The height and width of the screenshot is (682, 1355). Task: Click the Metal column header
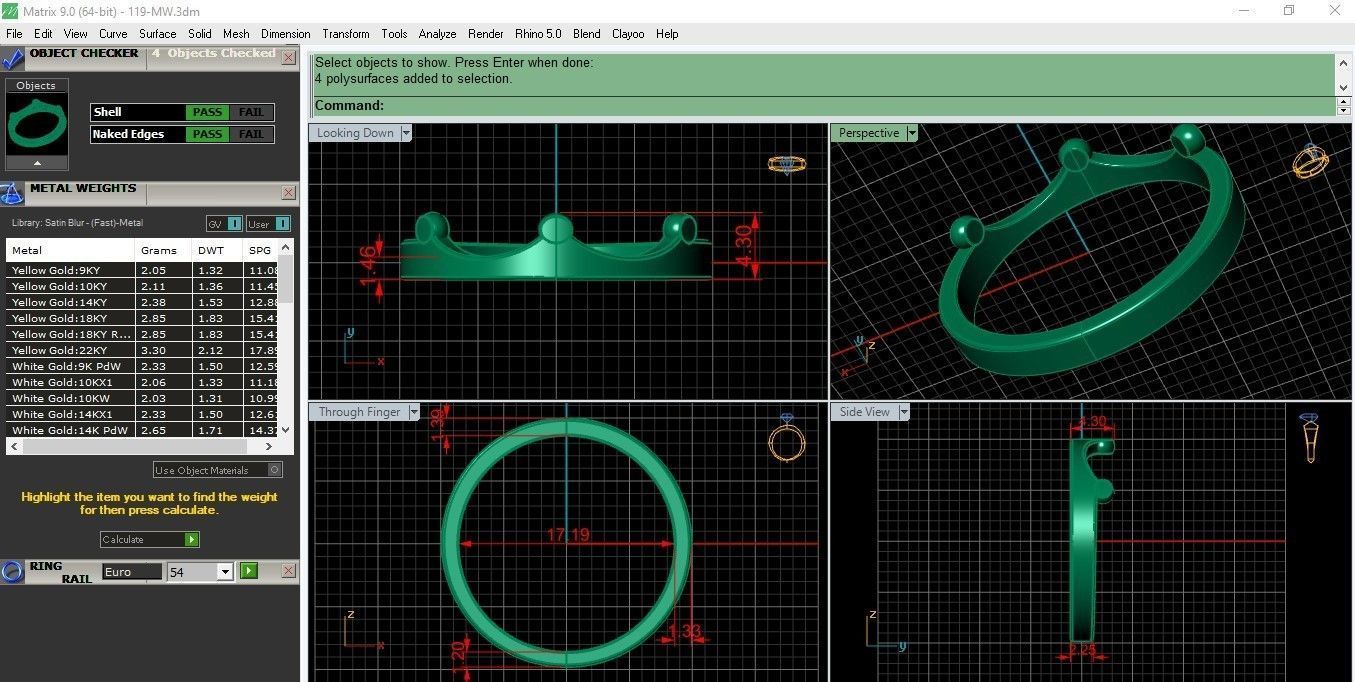click(70, 250)
